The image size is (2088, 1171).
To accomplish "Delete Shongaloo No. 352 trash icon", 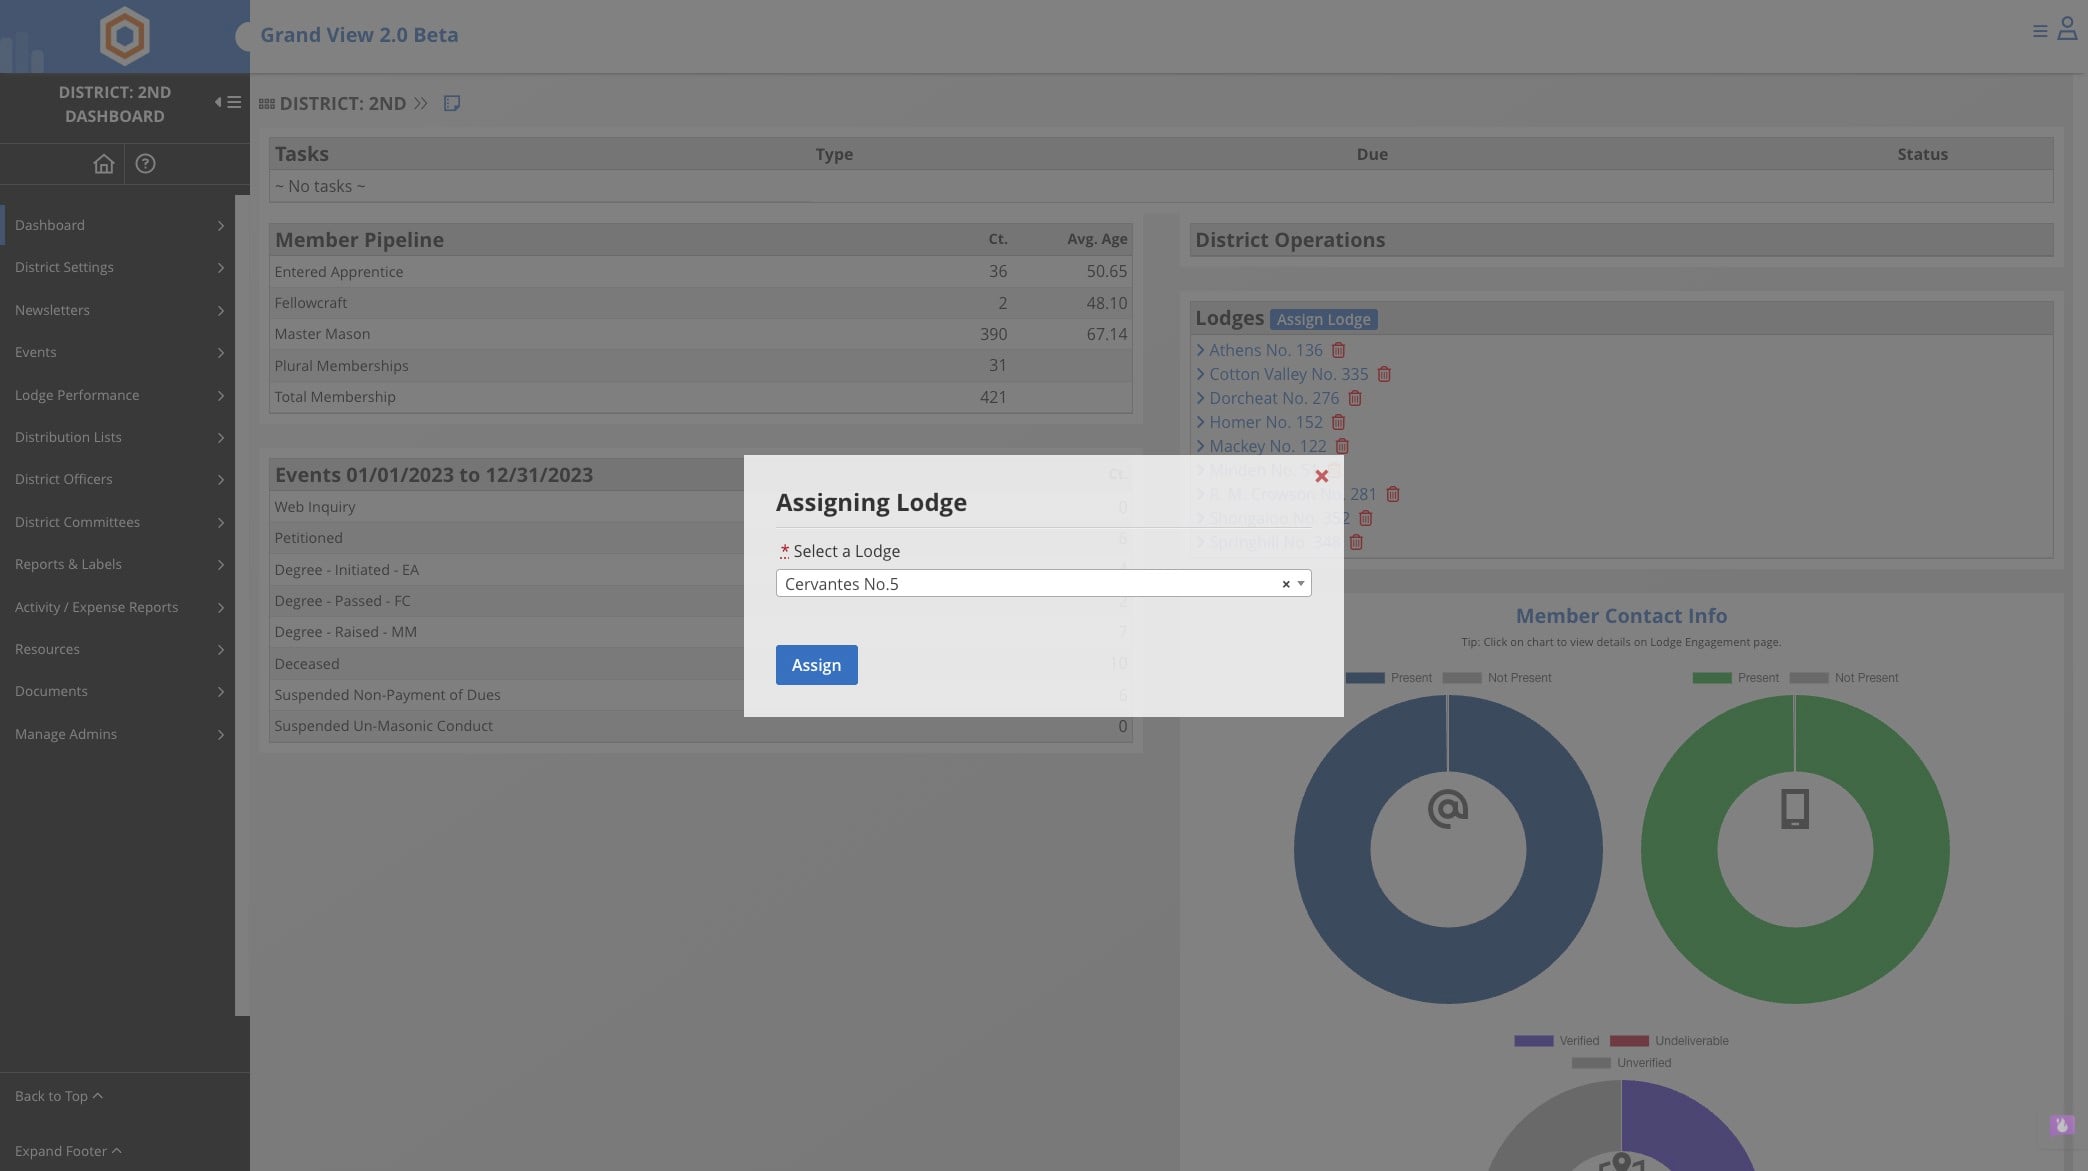I will point(1366,518).
